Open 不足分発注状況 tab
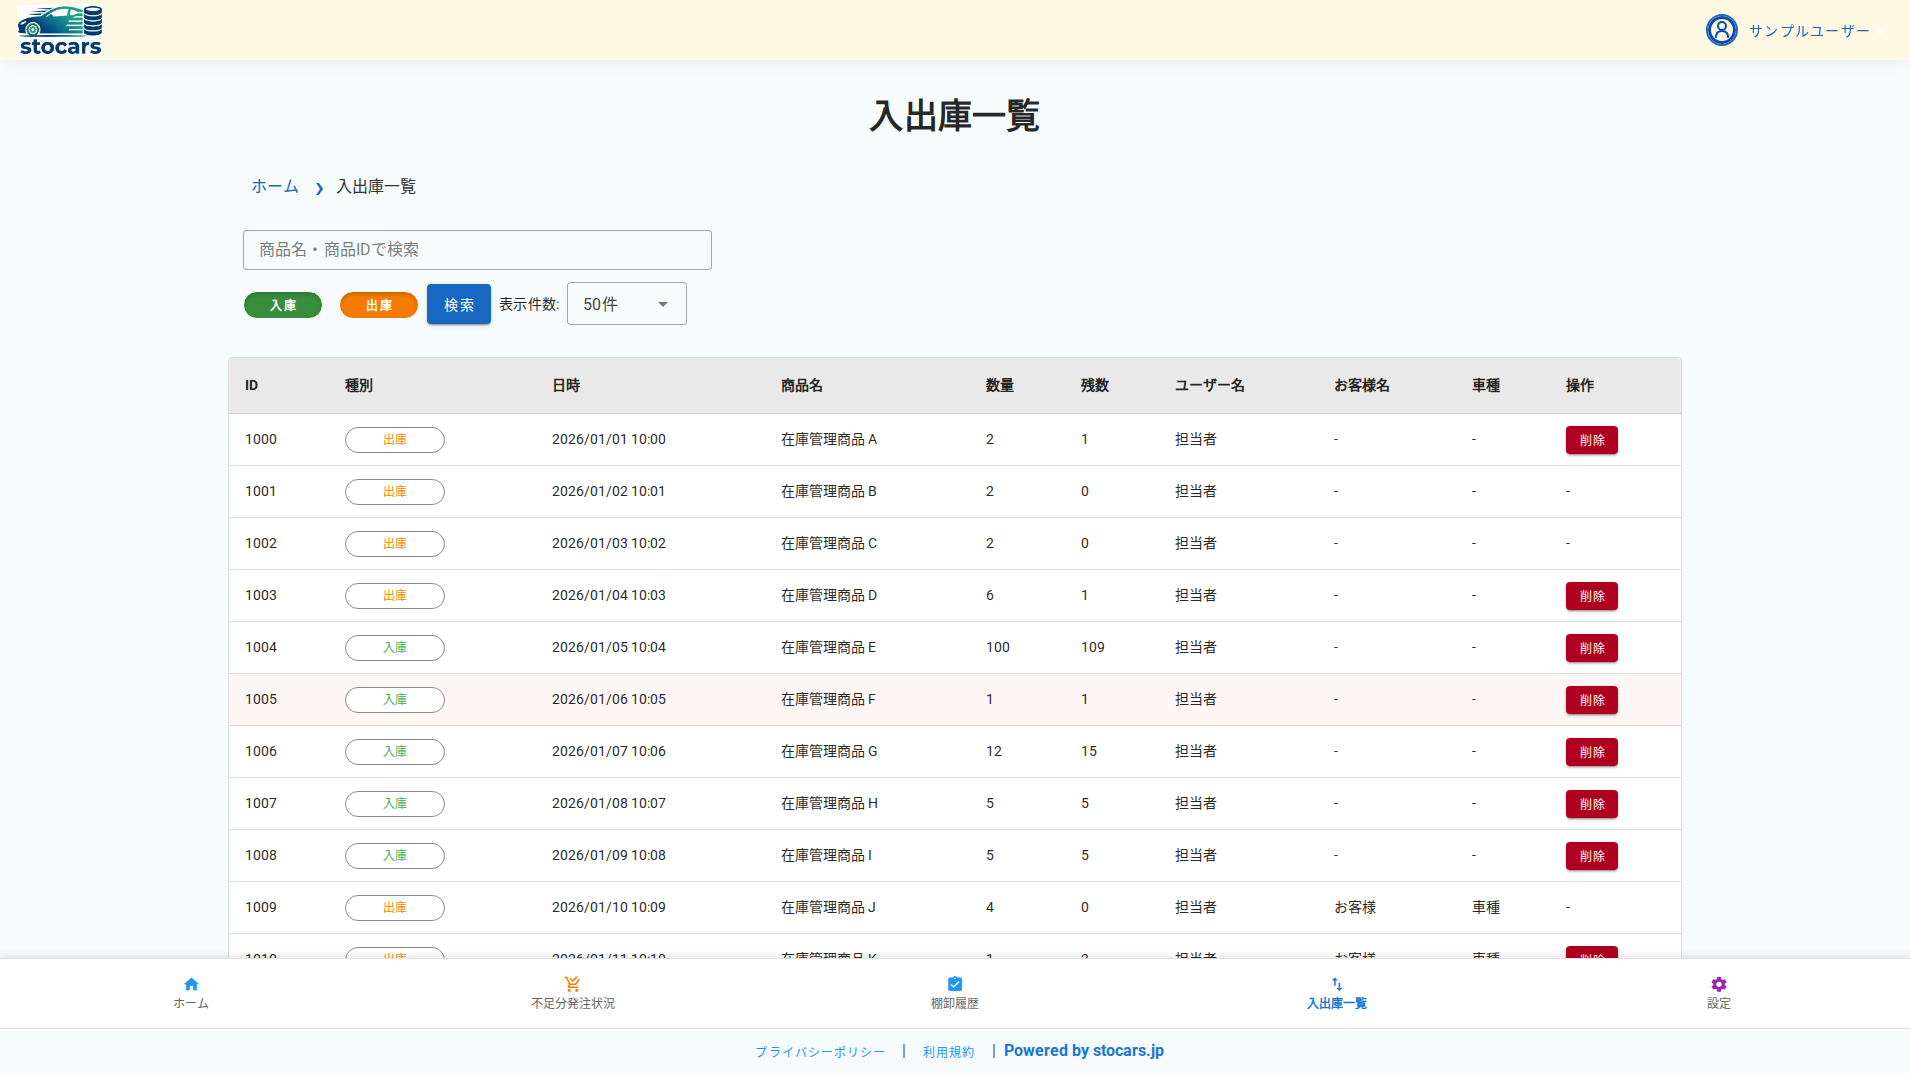The width and height of the screenshot is (1910, 1073). (x=573, y=994)
